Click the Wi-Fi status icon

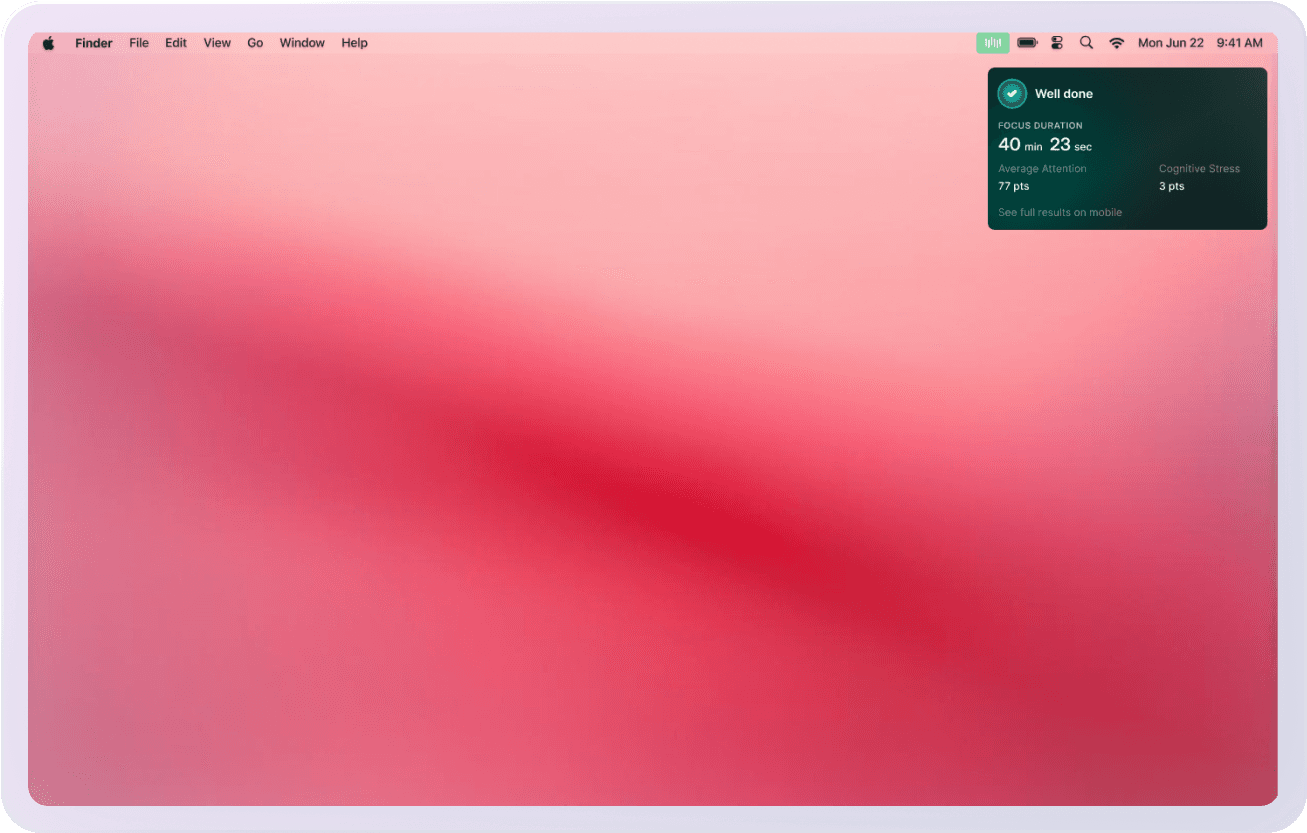tap(1117, 43)
